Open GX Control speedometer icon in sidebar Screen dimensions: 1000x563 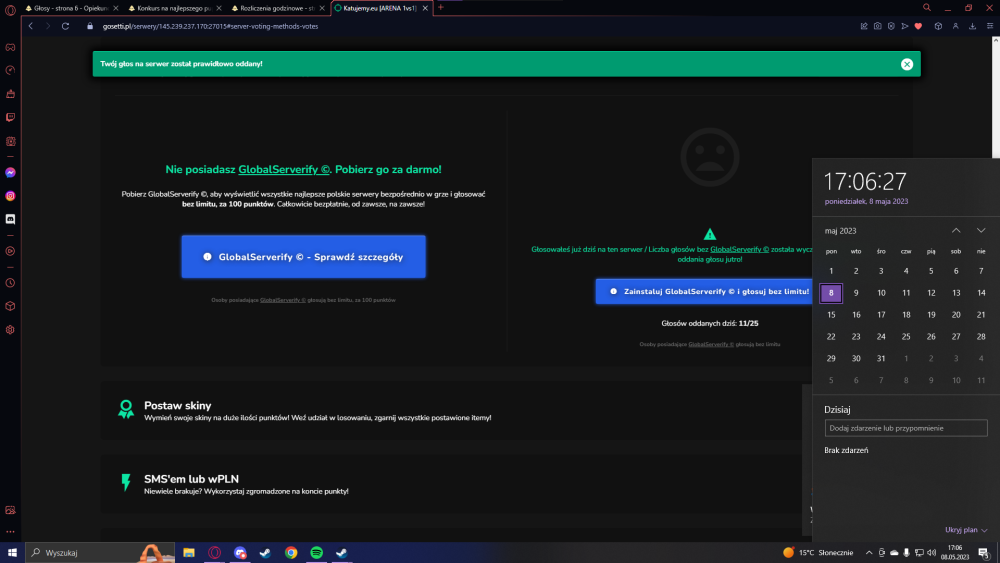point(10,70)
